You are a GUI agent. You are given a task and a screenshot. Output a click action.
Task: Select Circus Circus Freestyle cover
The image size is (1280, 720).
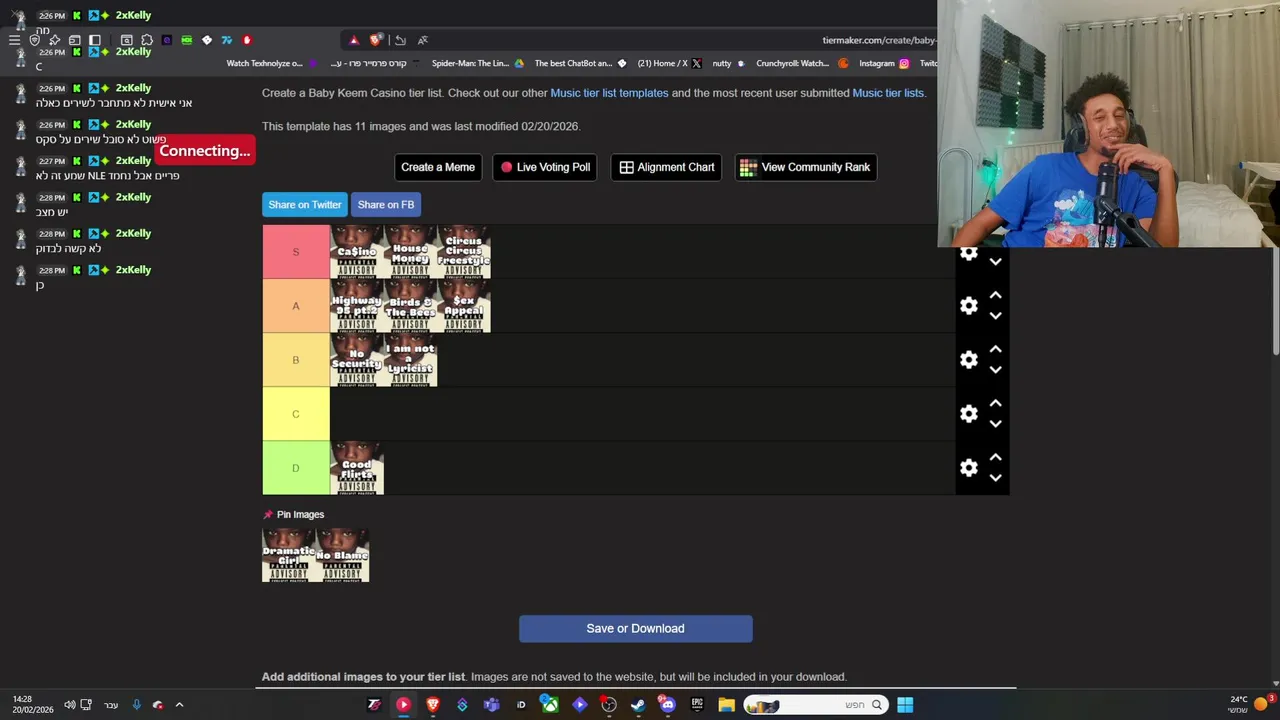(x=464, y=252)
